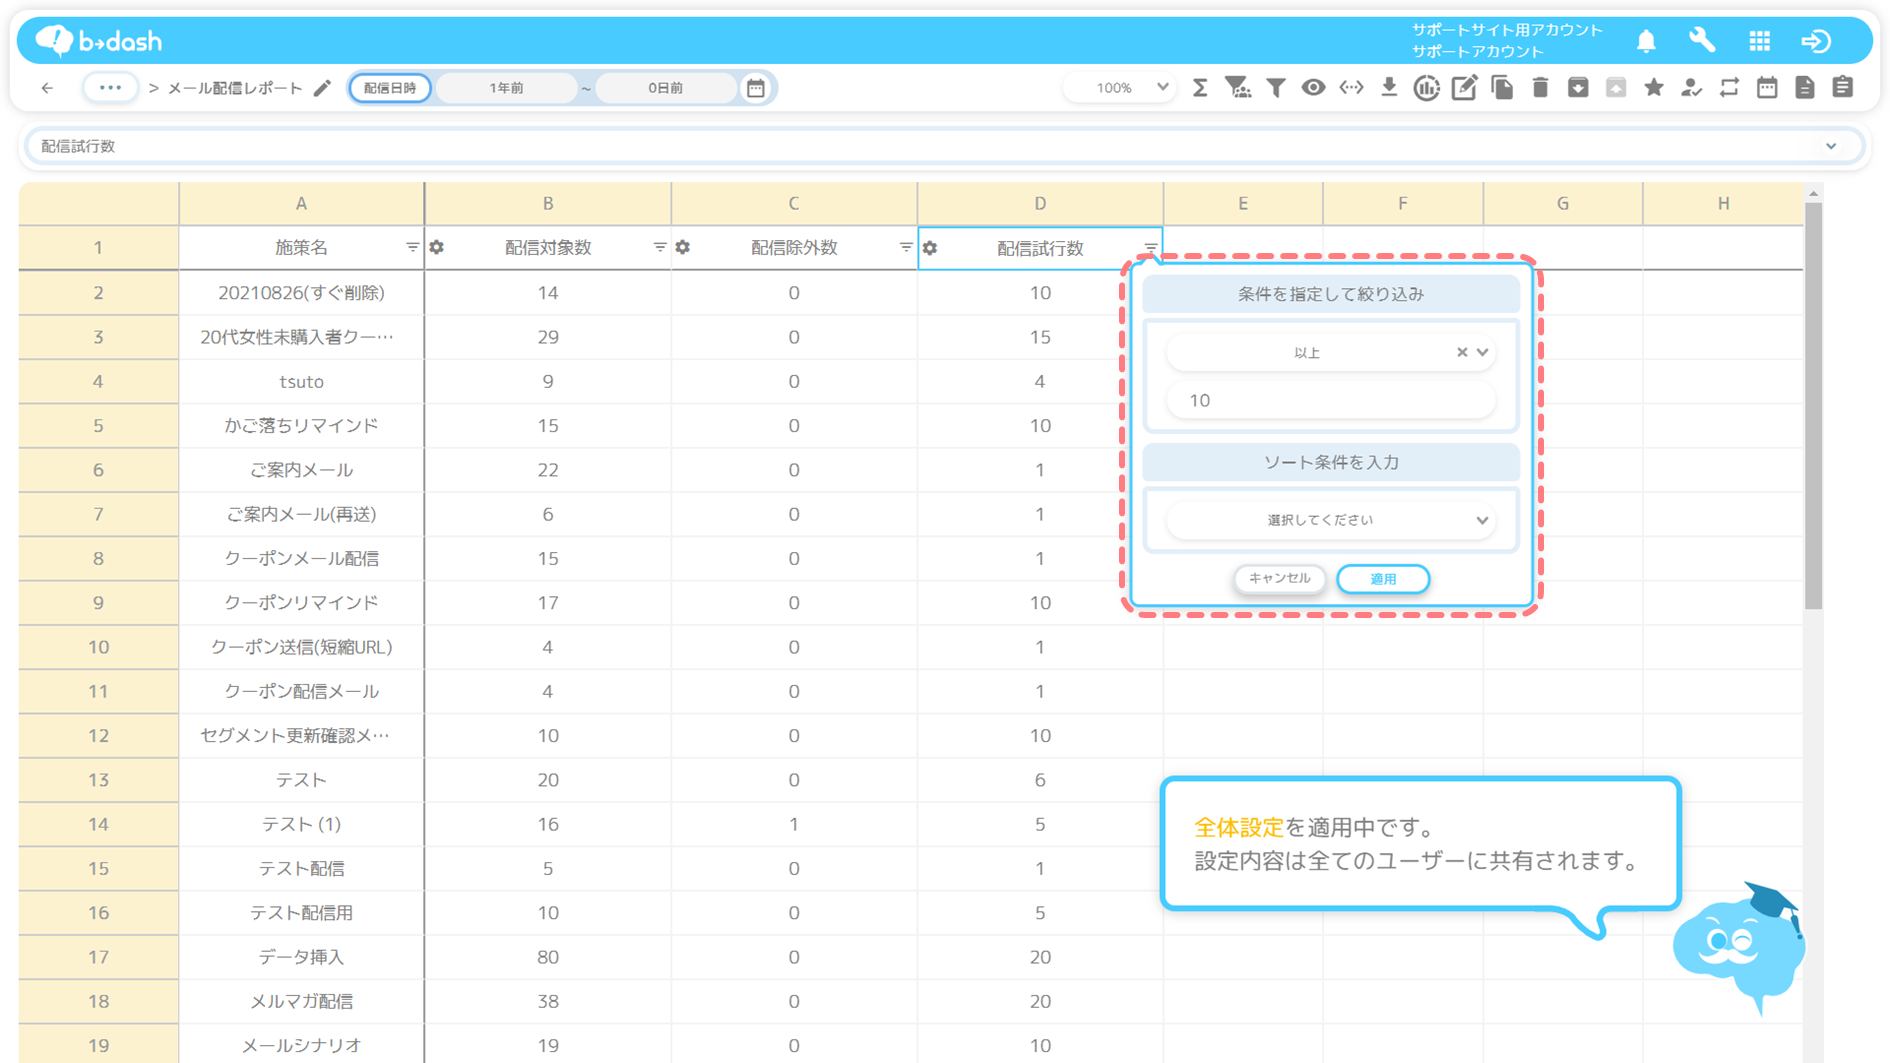The image size is (1890, 1063).
Task: Select column A header
Action: click(301, 203)
